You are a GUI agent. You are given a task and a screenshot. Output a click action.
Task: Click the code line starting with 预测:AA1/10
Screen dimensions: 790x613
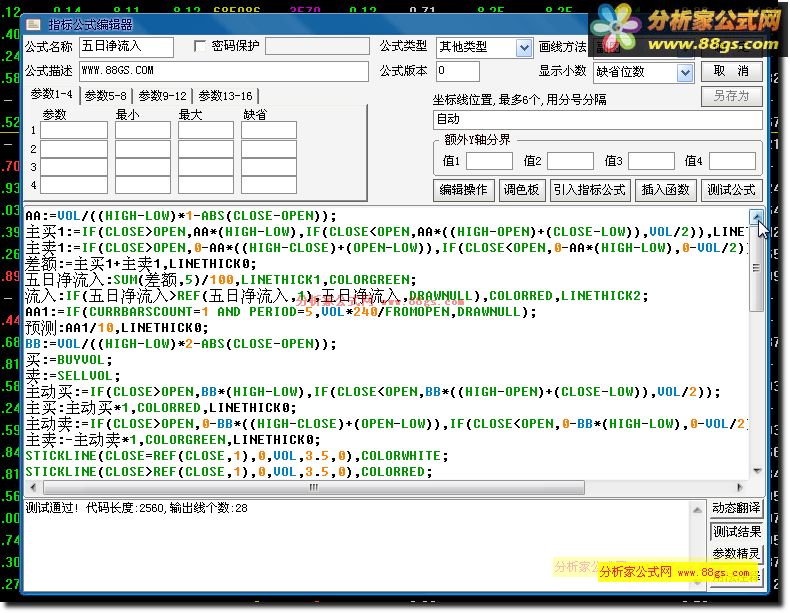pyautogui.click(x=116, y=328)
